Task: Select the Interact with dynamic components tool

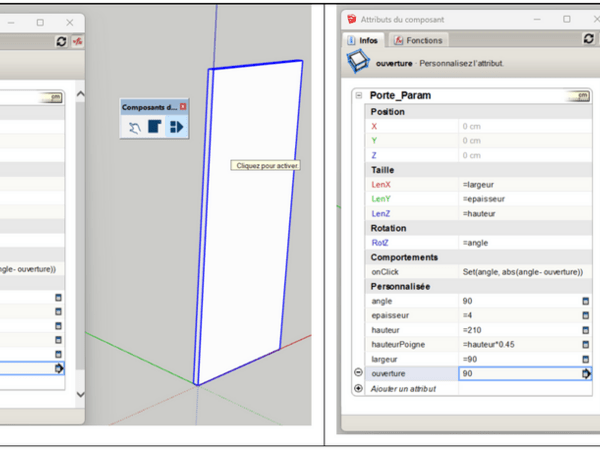Action: 135,127
